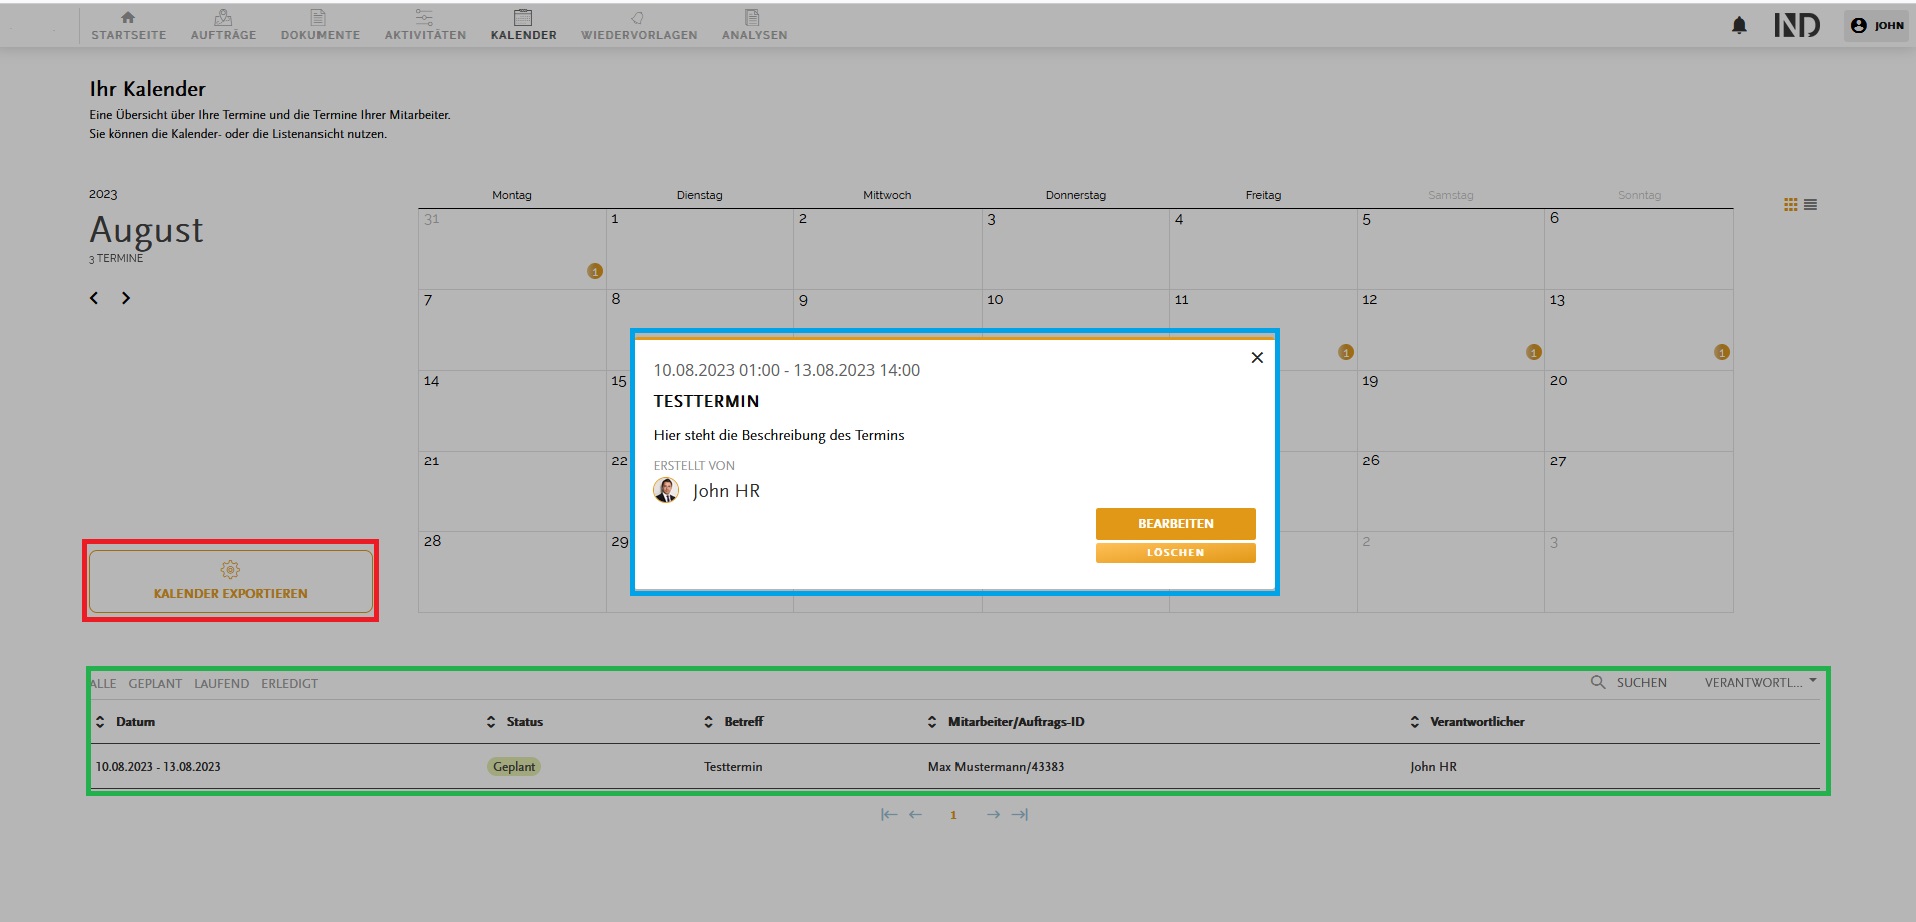Open notifications via the bell icon

1739,26
